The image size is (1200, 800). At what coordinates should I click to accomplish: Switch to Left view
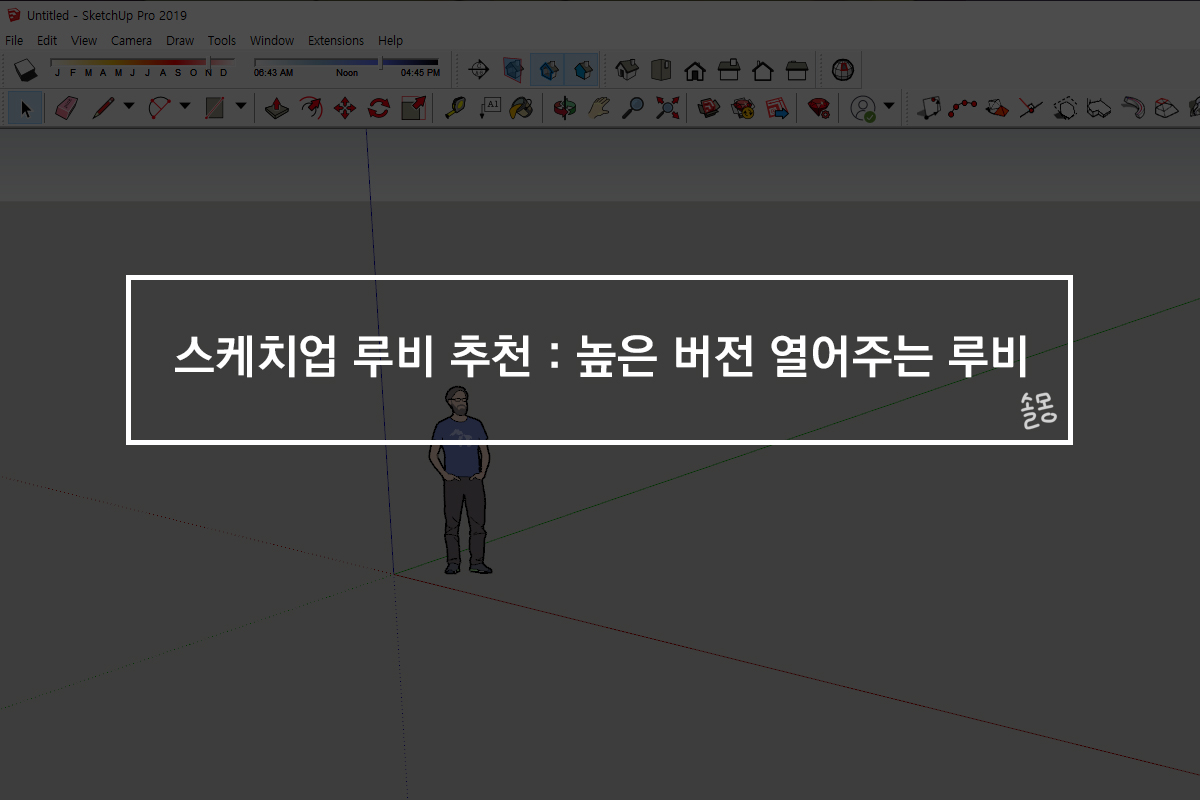[797, 70]
